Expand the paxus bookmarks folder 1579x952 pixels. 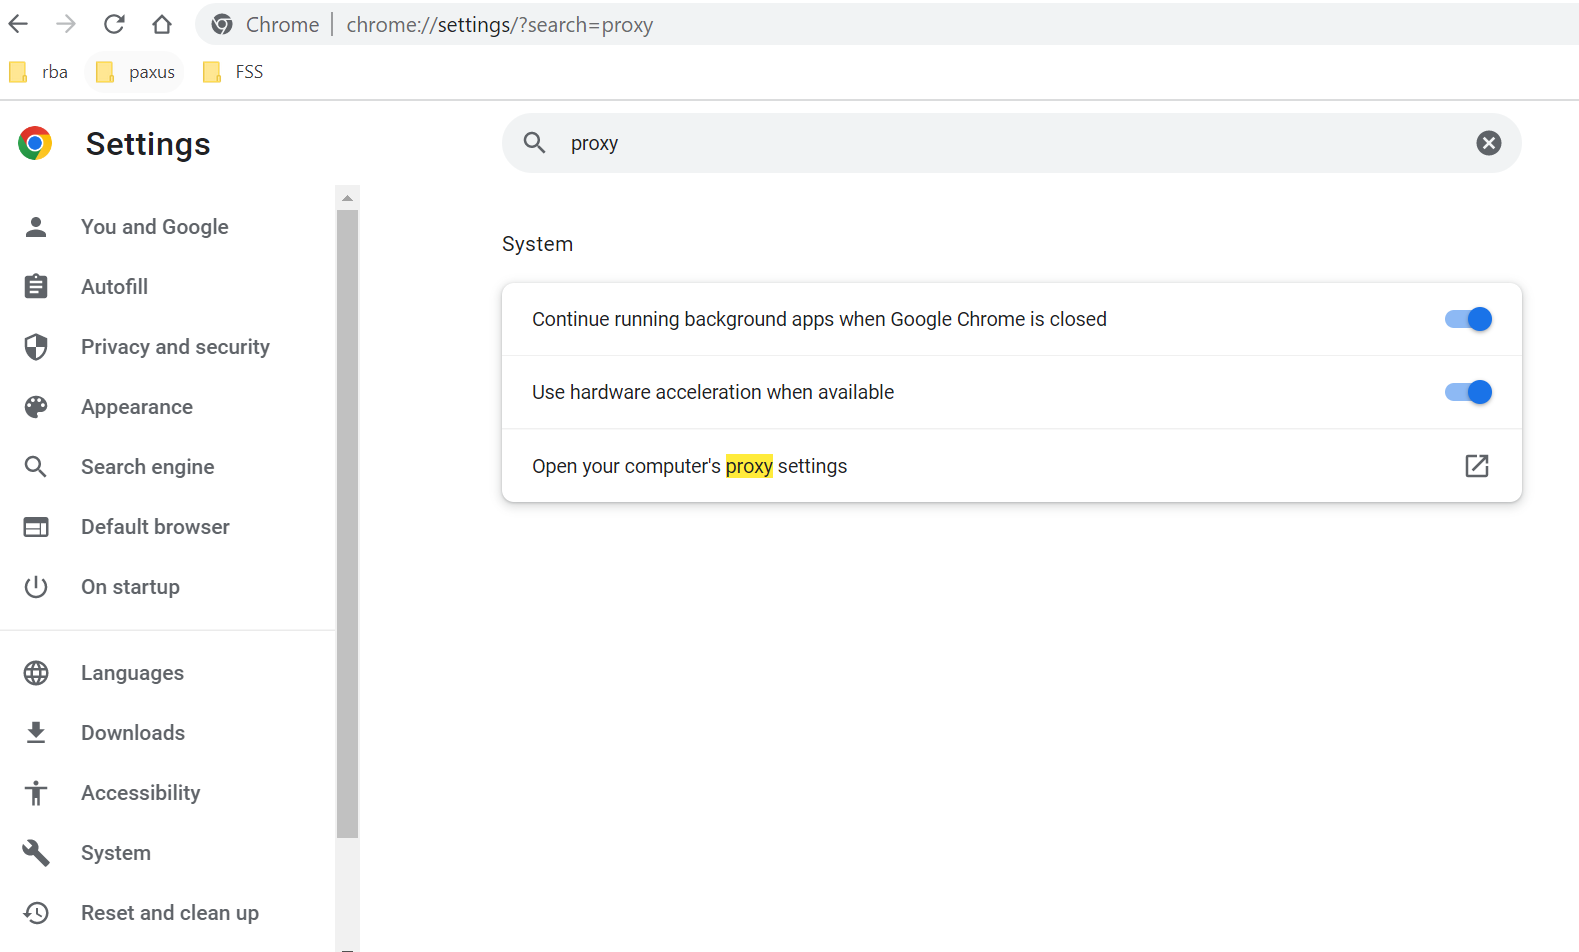(135, 72)
